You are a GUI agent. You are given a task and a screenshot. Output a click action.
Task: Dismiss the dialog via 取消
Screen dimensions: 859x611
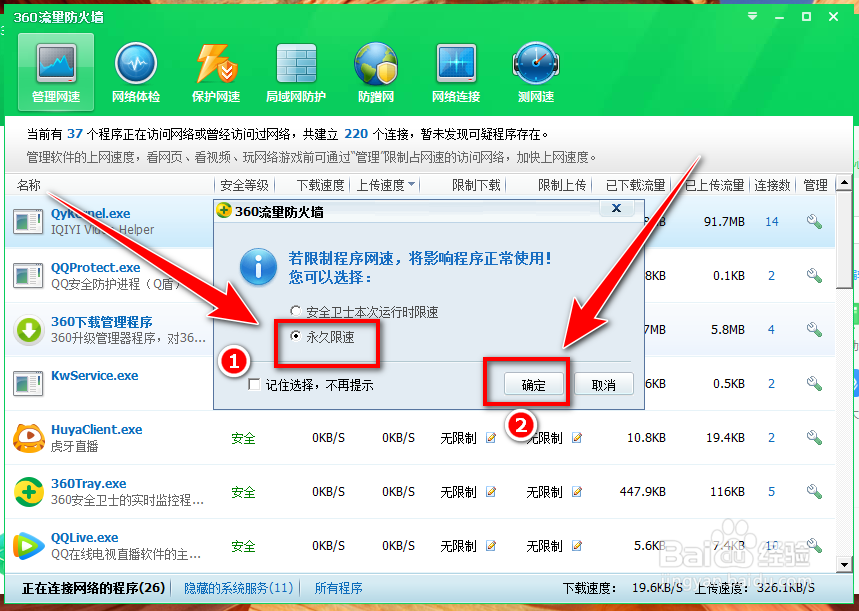604,383
